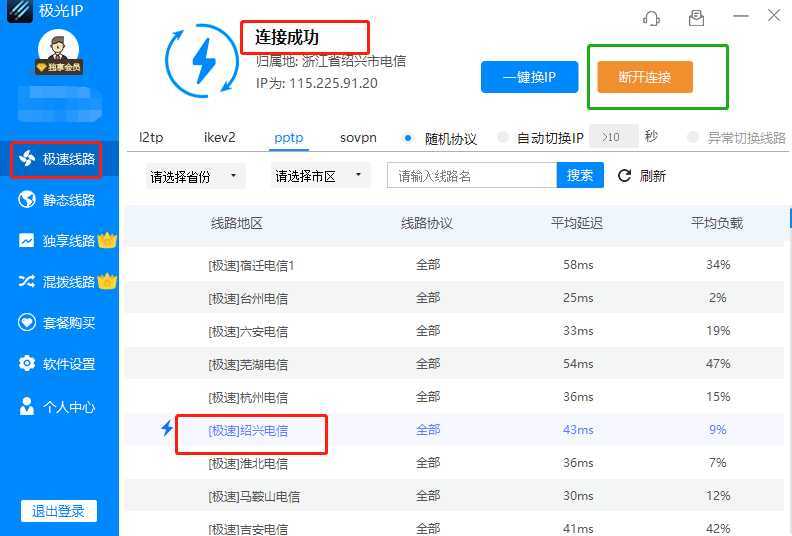Screen dimensions: 792x536
Task: Click the vertical scrollbar at list right edge
Action: tap(790, 217)
